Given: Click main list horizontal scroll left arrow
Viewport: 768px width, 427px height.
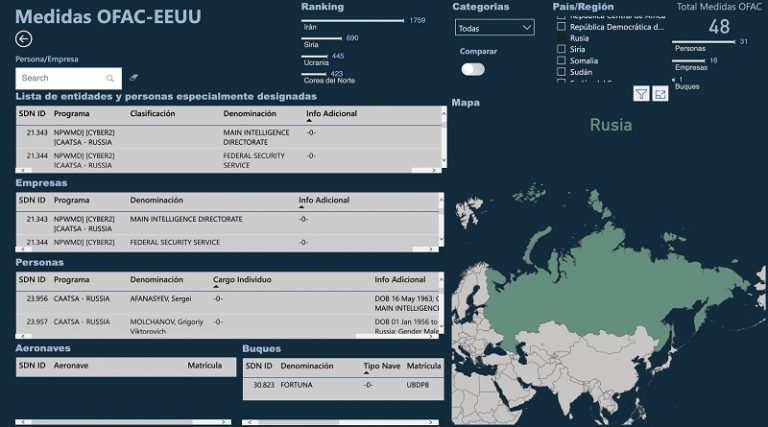Looking at the screenshot, I should coord(23,170).
